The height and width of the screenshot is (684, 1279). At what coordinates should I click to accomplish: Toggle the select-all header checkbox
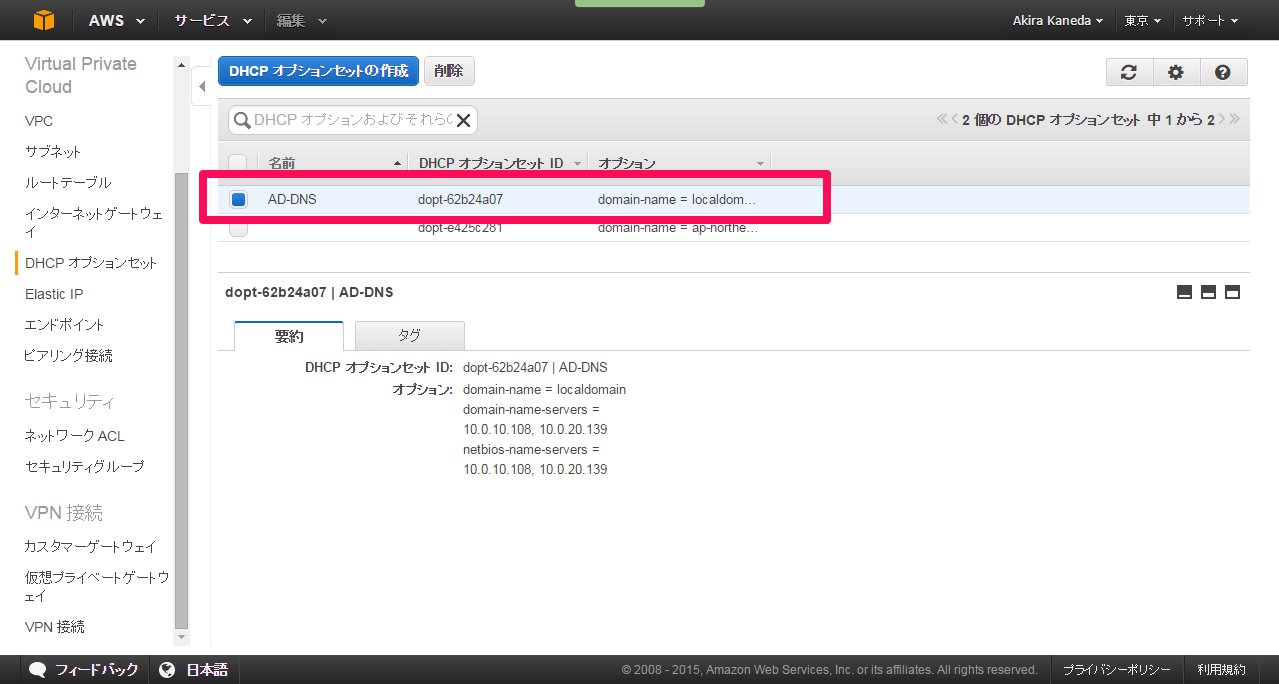click(238, 163)
